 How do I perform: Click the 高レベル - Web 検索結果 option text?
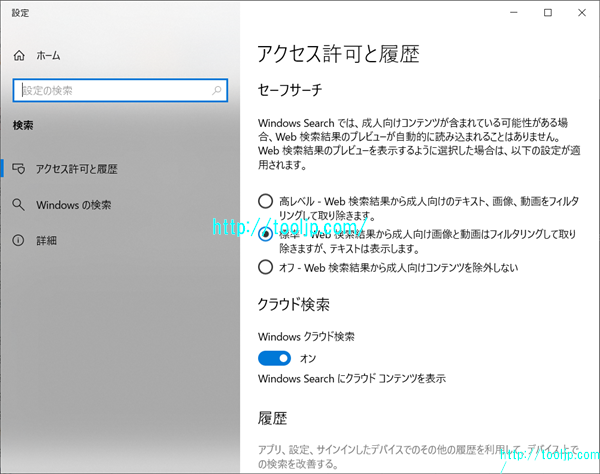pyautogui.click(x=429, y=208)
